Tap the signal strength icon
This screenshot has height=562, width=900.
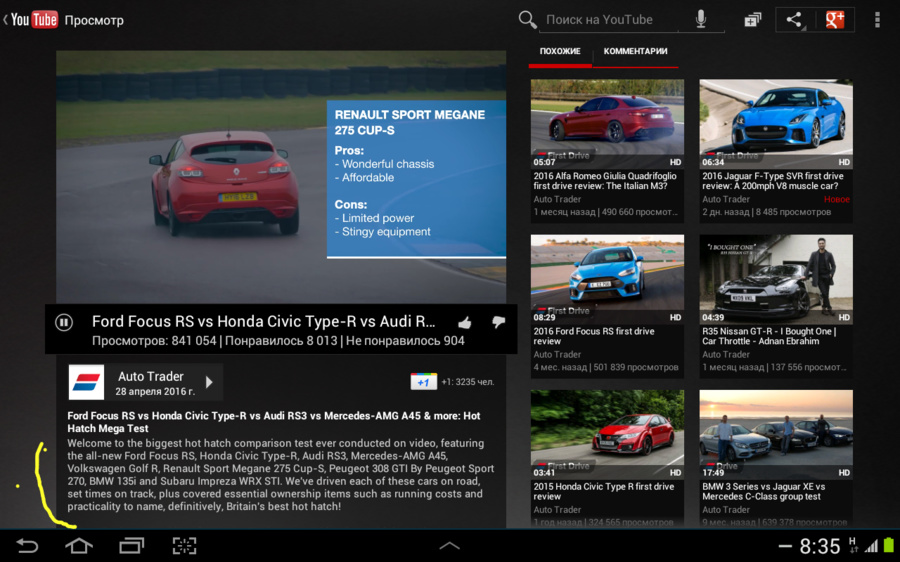871,546
